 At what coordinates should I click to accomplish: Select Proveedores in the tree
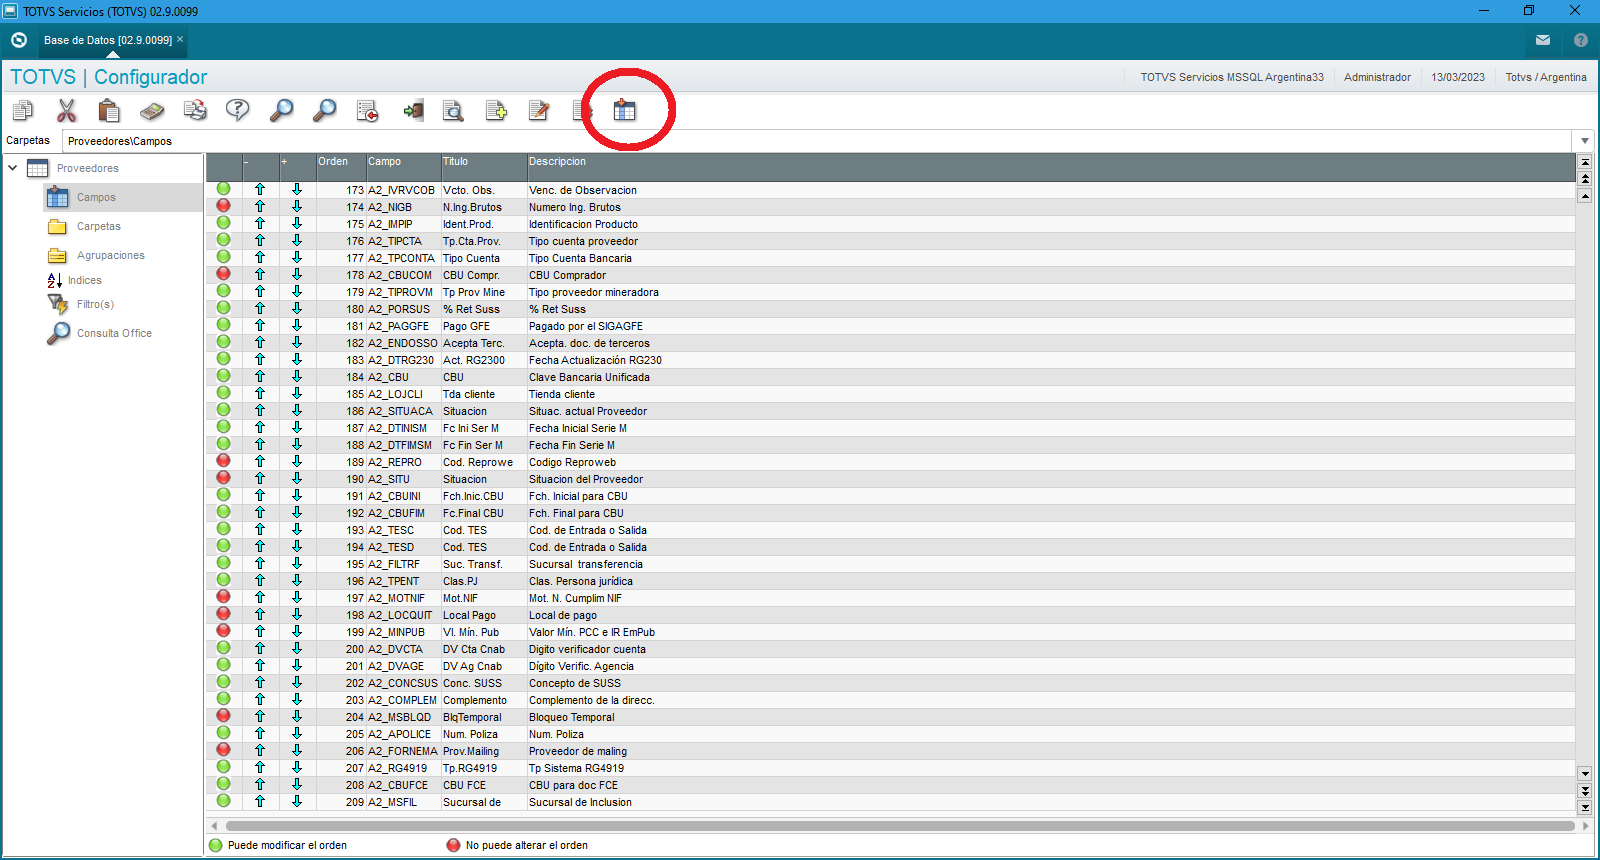click(87, 168)
